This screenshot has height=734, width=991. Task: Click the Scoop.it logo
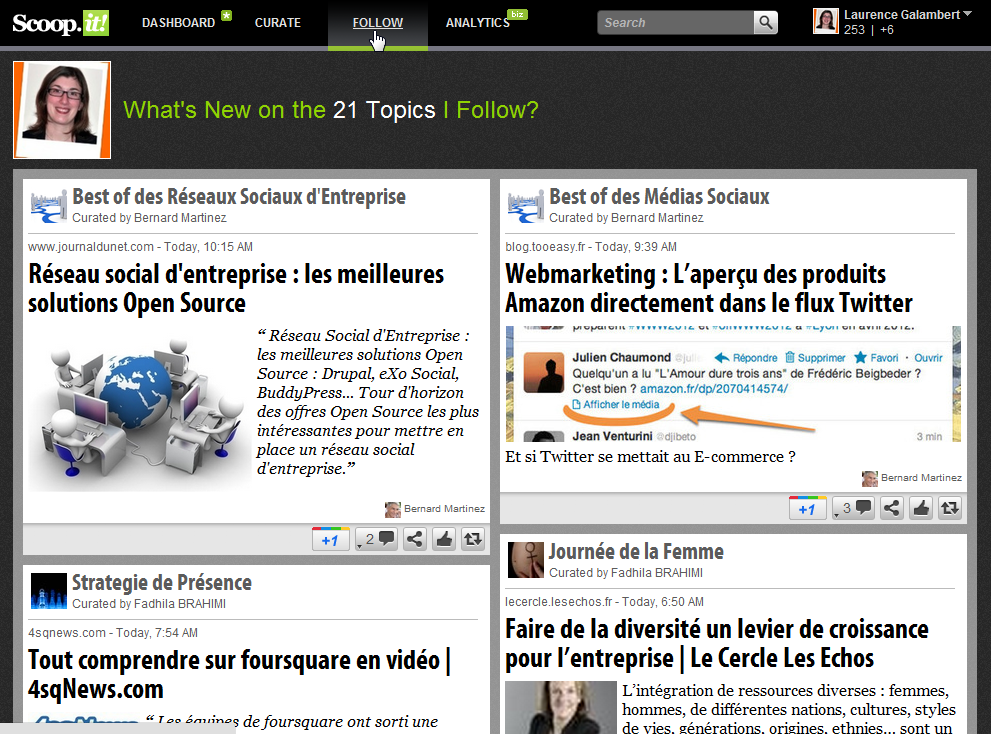coord(61,23)
